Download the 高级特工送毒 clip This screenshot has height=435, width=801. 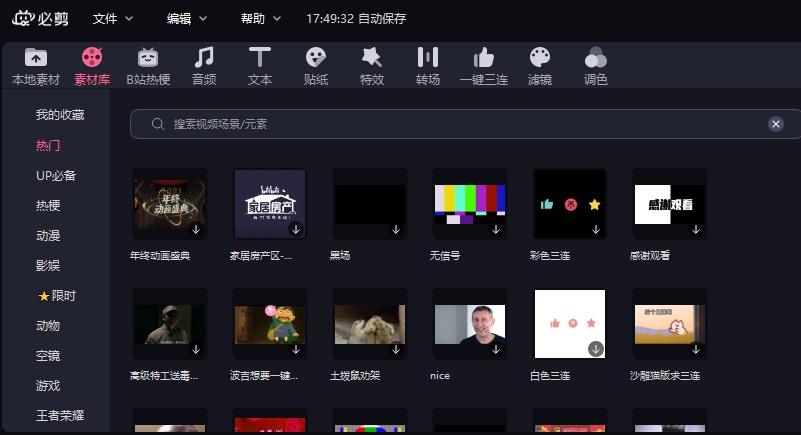coord(196,350)
